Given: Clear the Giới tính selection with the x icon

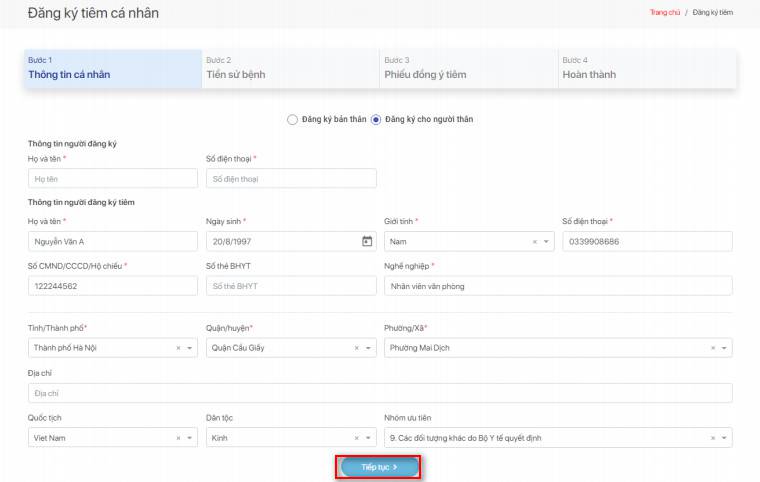Looking at the screenshot, I should point(534,241).
